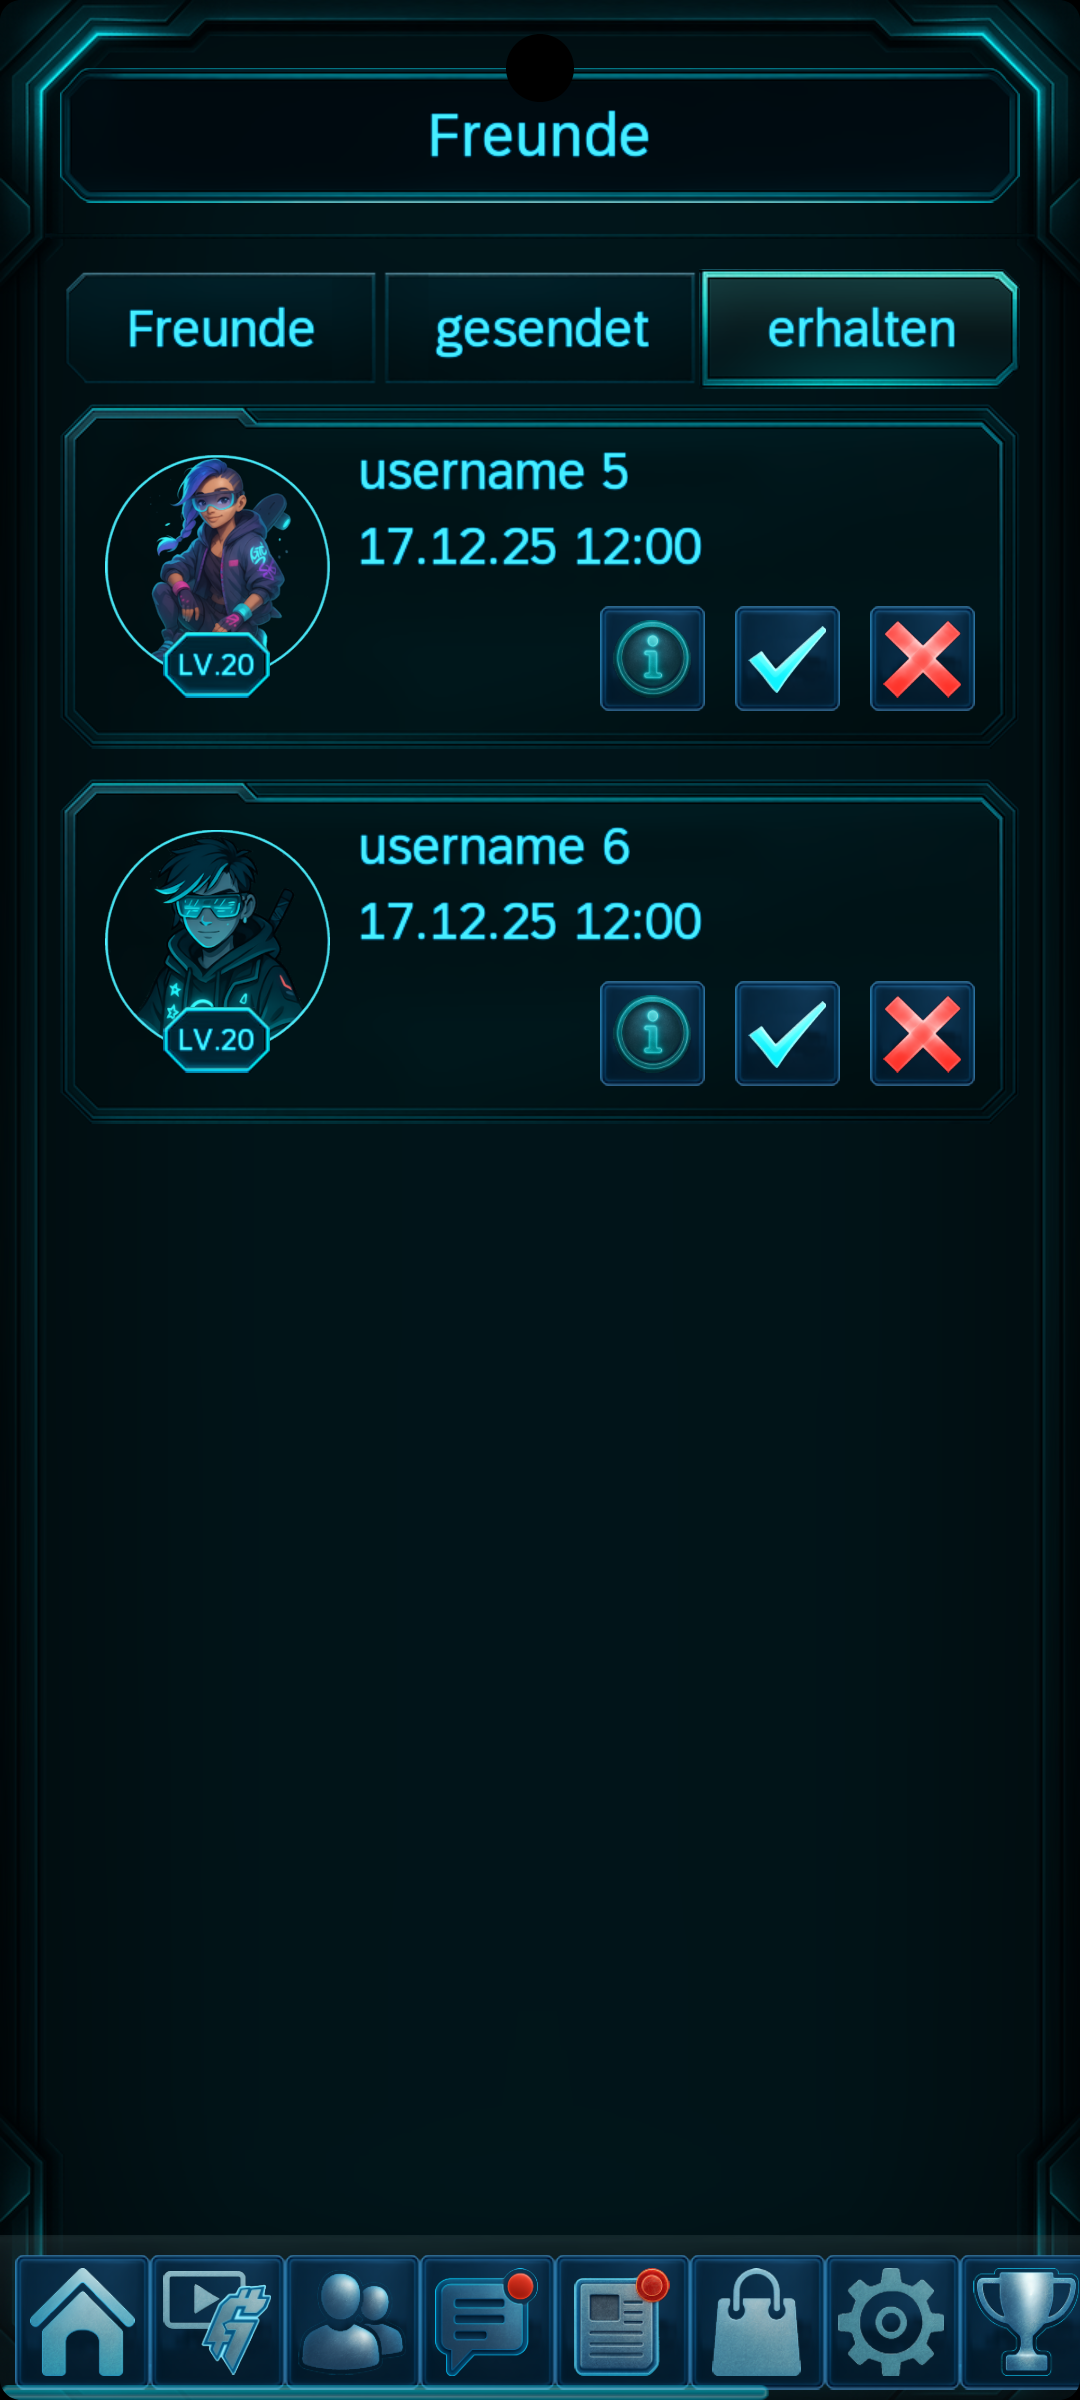Accept friend request from username 6
Image resolution: width=1080 pixels, height=2400 pixels.
[787, 1034]
